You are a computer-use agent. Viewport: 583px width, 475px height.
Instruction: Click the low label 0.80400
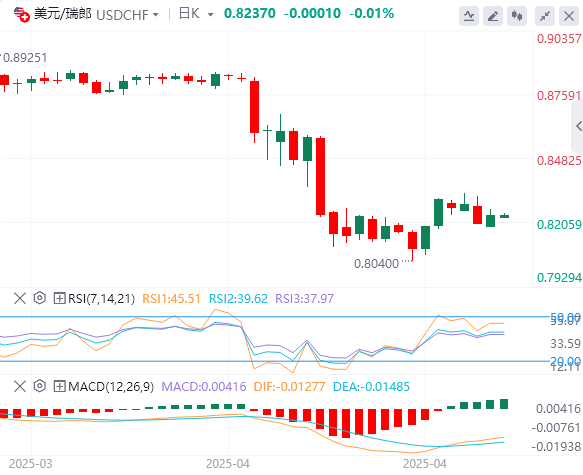[x=376, y=264]
